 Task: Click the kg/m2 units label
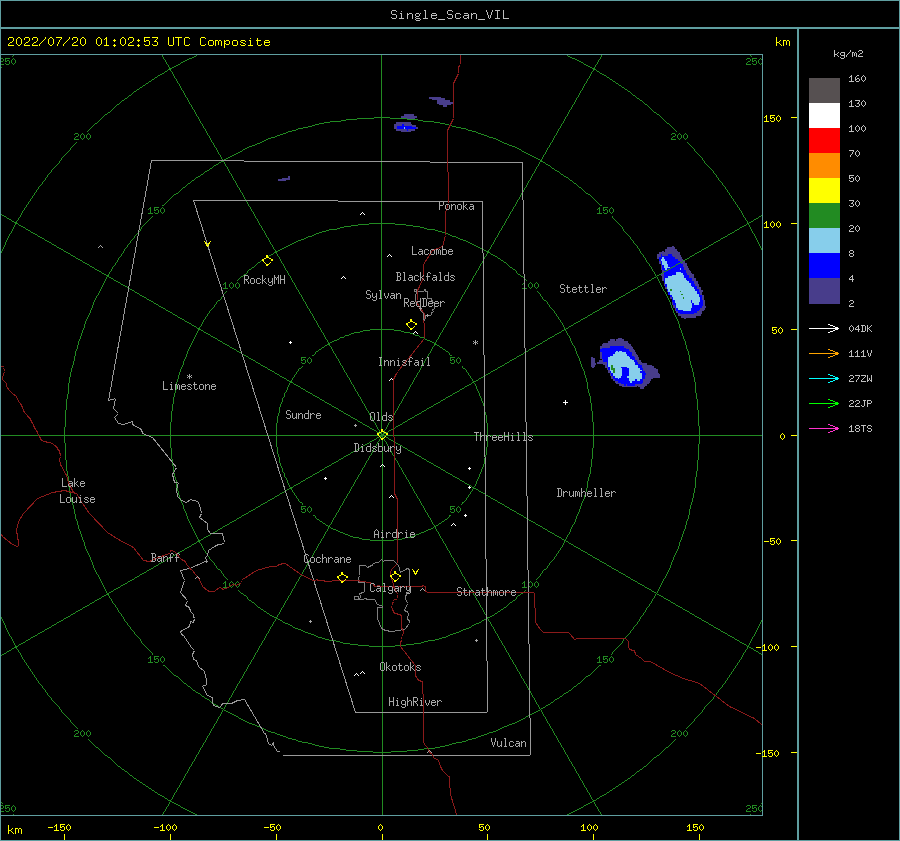tap(848, 54)
